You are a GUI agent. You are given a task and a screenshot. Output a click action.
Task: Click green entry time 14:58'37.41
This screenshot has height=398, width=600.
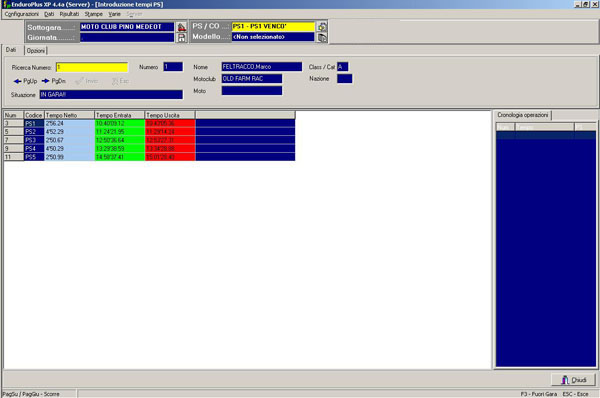(119, 157)
